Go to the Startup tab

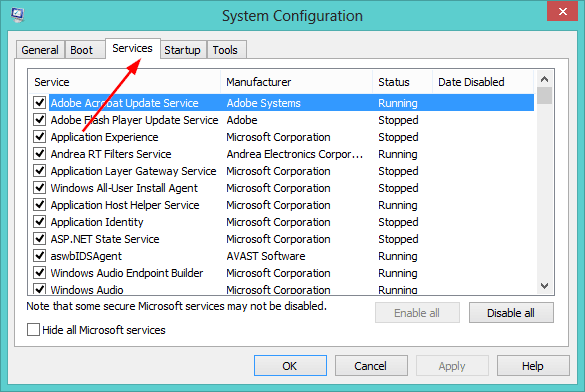click(182, 50)
